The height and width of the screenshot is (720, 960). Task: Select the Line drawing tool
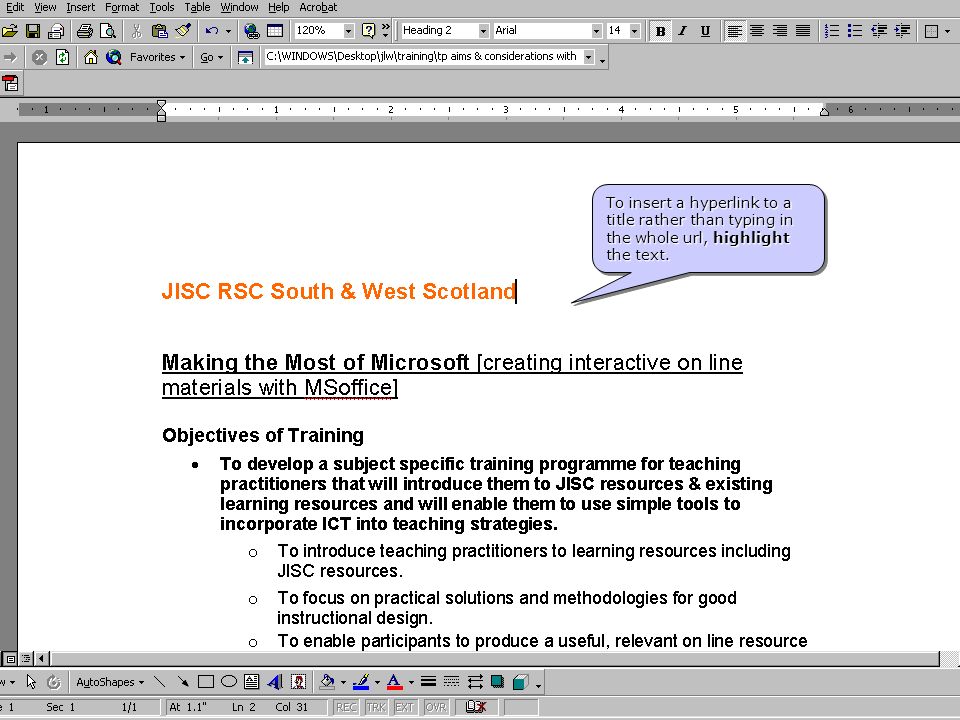click(159, 681)
